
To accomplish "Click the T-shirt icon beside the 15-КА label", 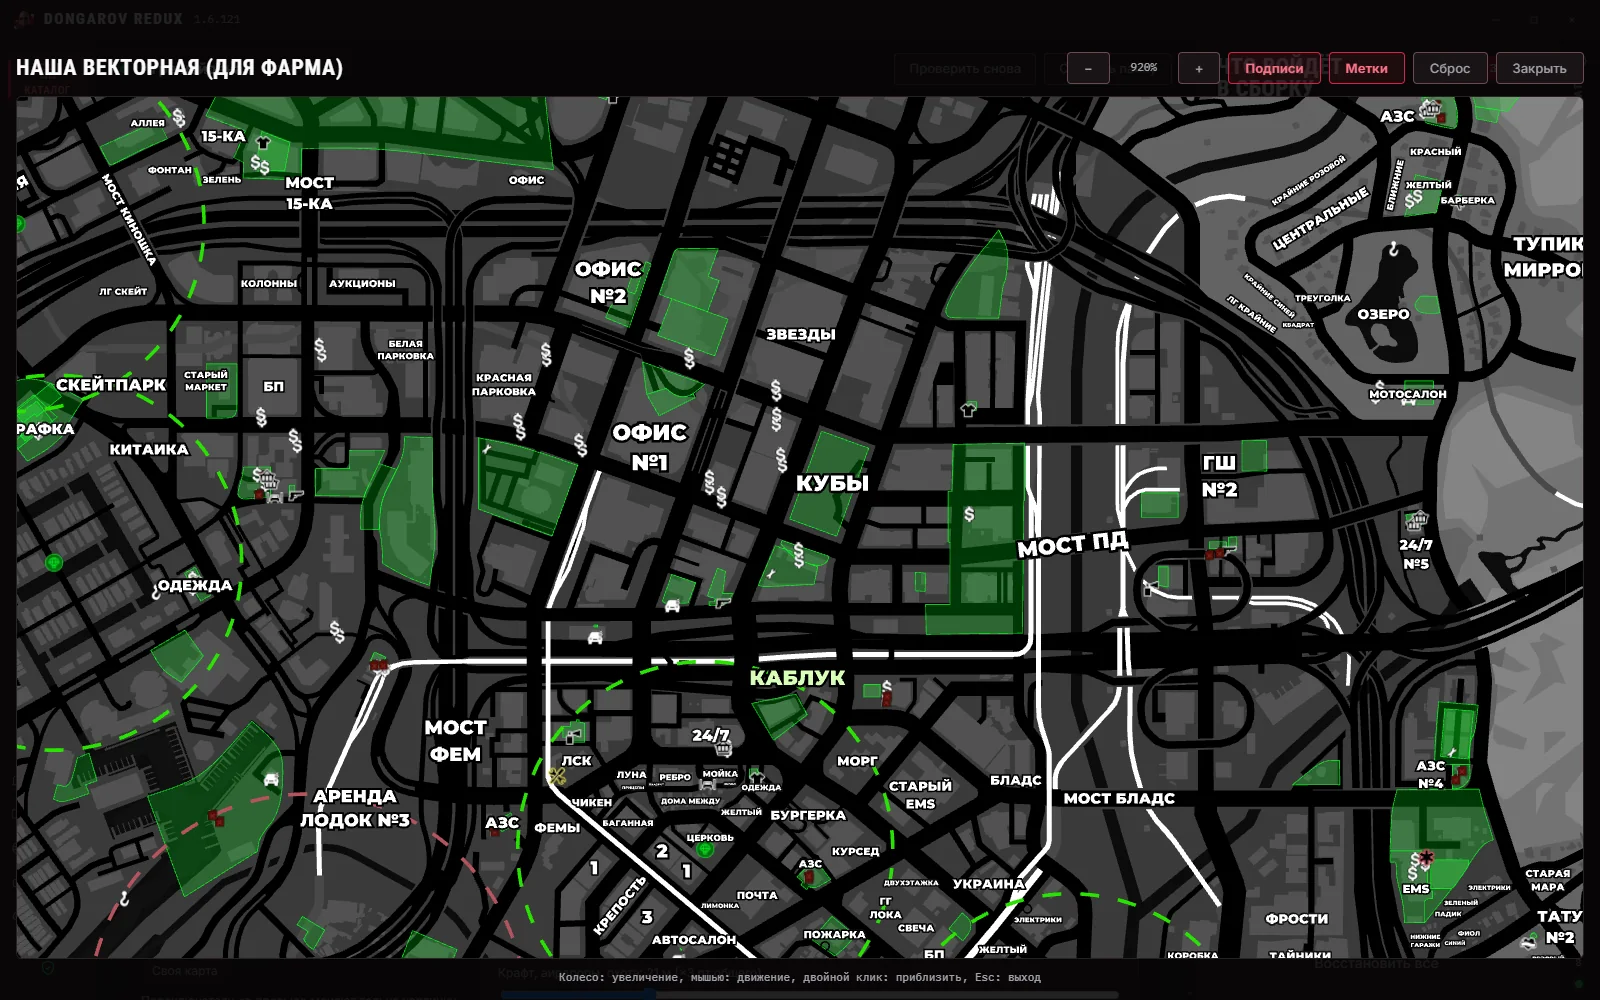I will point(263,142).
